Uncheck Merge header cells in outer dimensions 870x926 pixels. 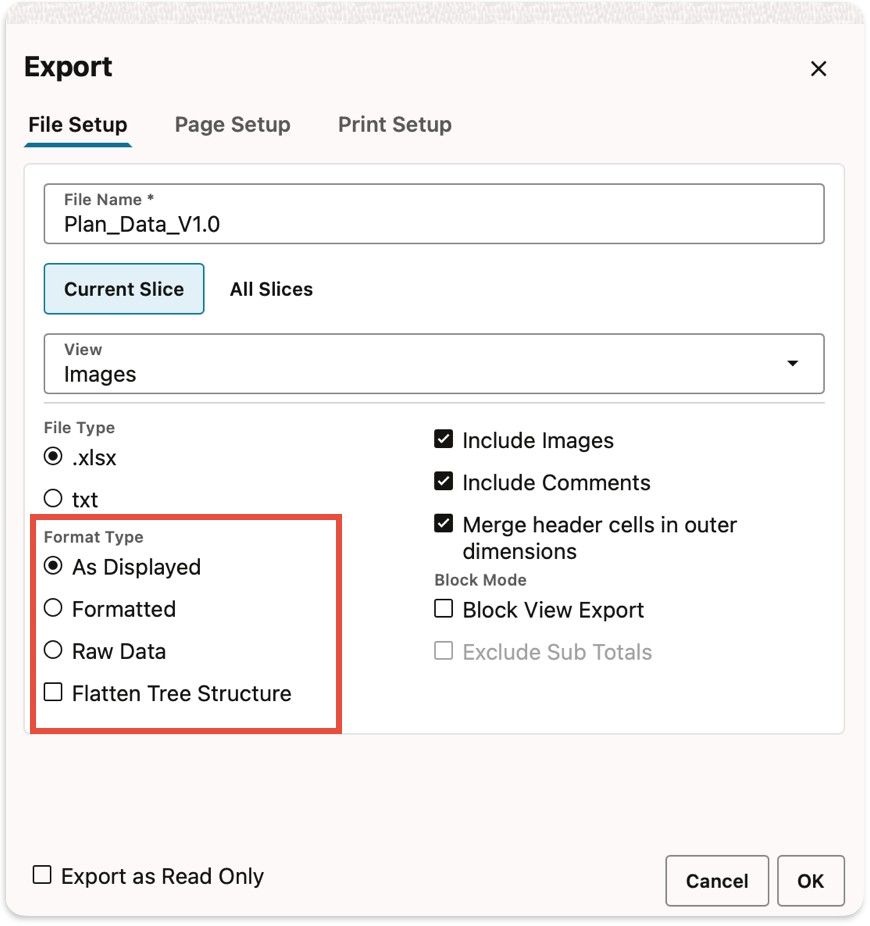point(443,523)
